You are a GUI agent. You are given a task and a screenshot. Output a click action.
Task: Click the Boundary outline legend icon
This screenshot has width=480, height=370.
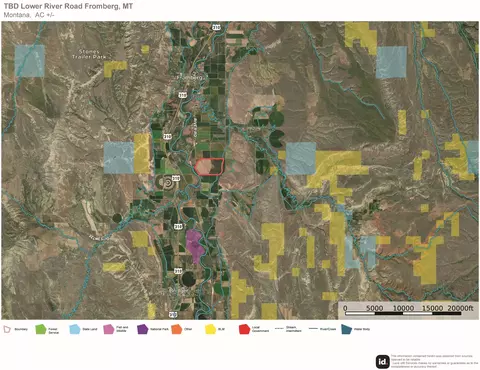[x=7, y=329]
